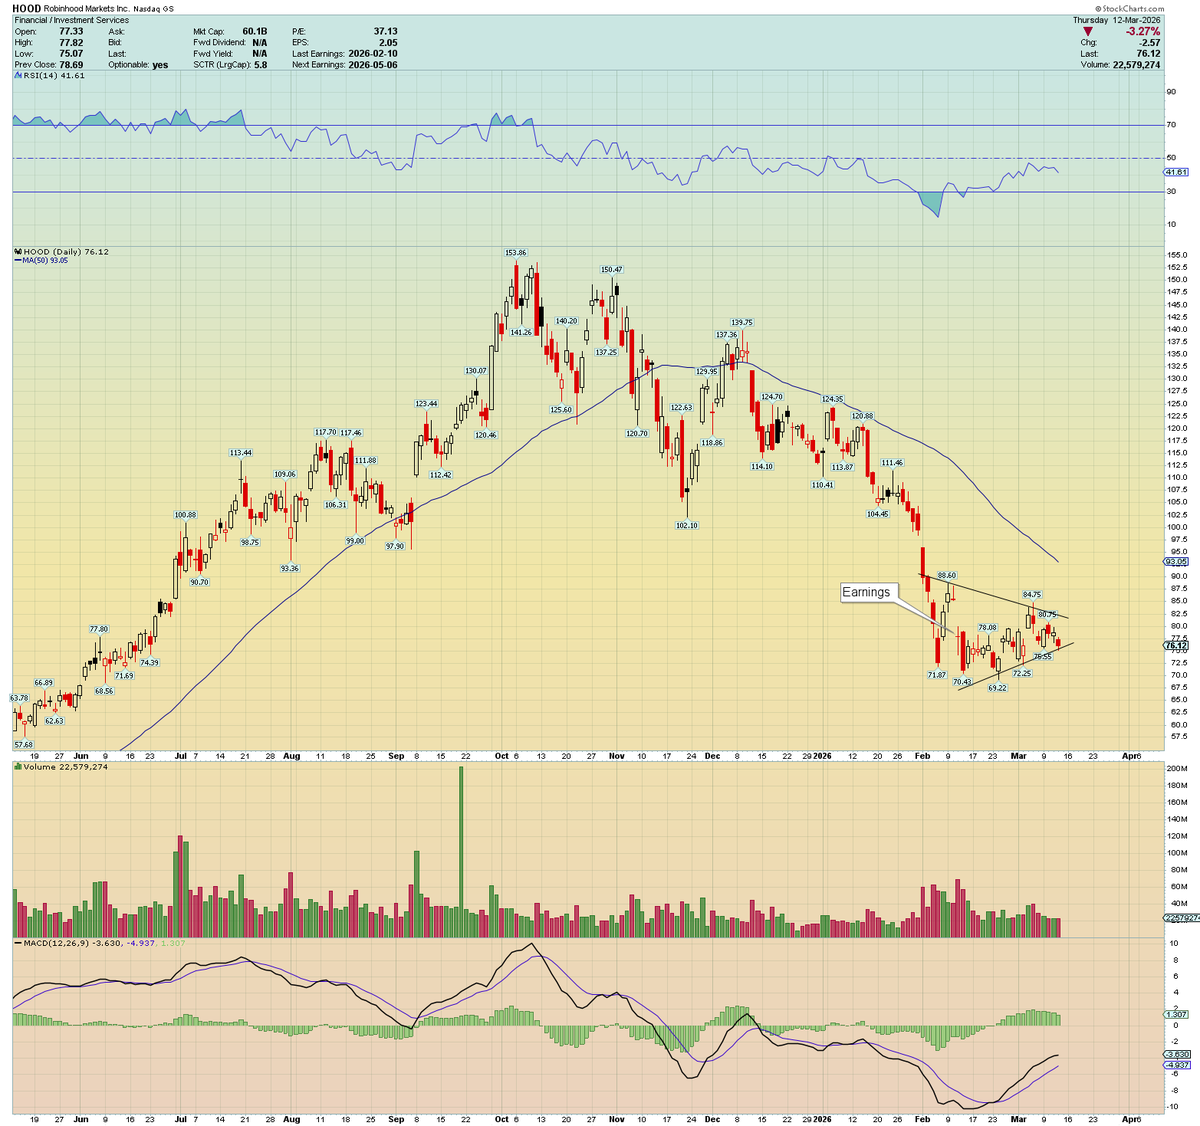Image resolution: width=1200 pixels, height=1126 pixels.
Task: Click the tallest September volume spike bar
Action: coord(461,852)
